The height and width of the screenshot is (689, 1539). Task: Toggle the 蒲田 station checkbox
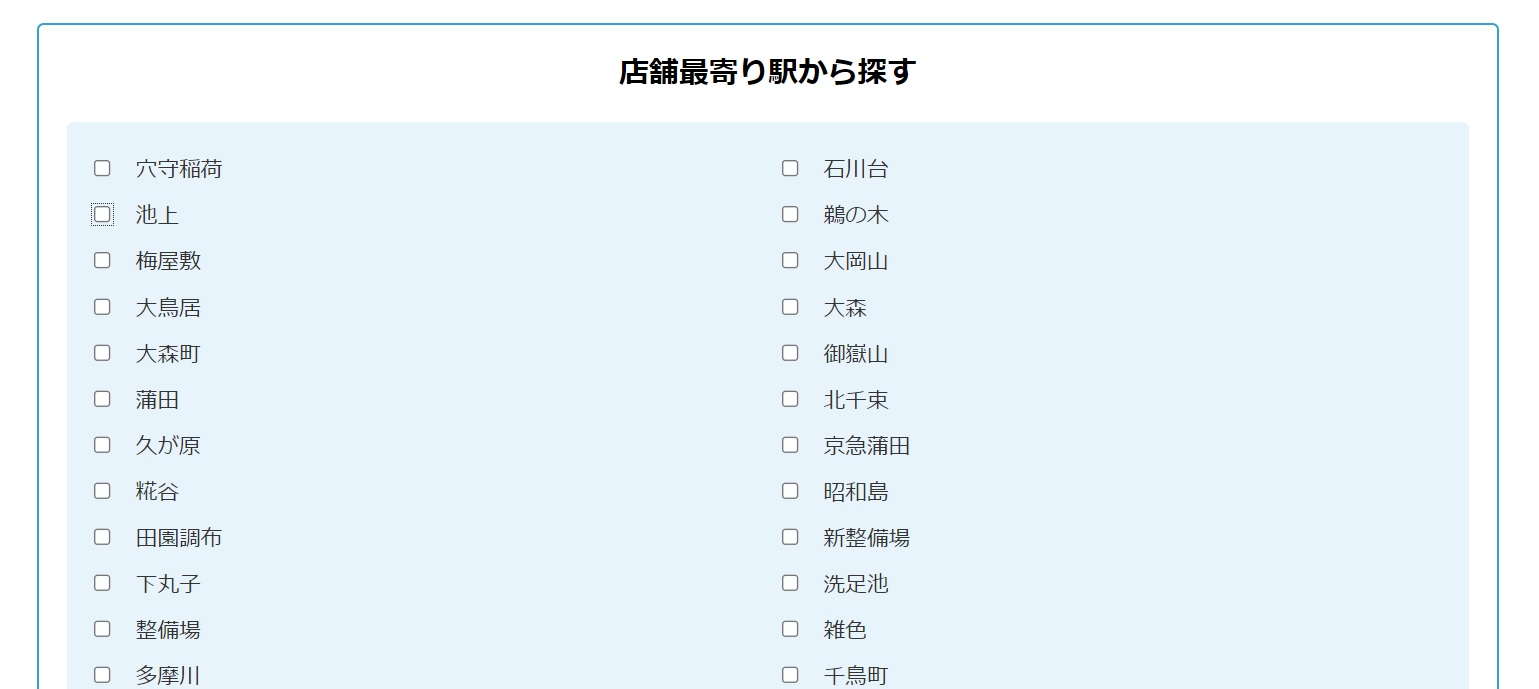(x=102, y=399)
